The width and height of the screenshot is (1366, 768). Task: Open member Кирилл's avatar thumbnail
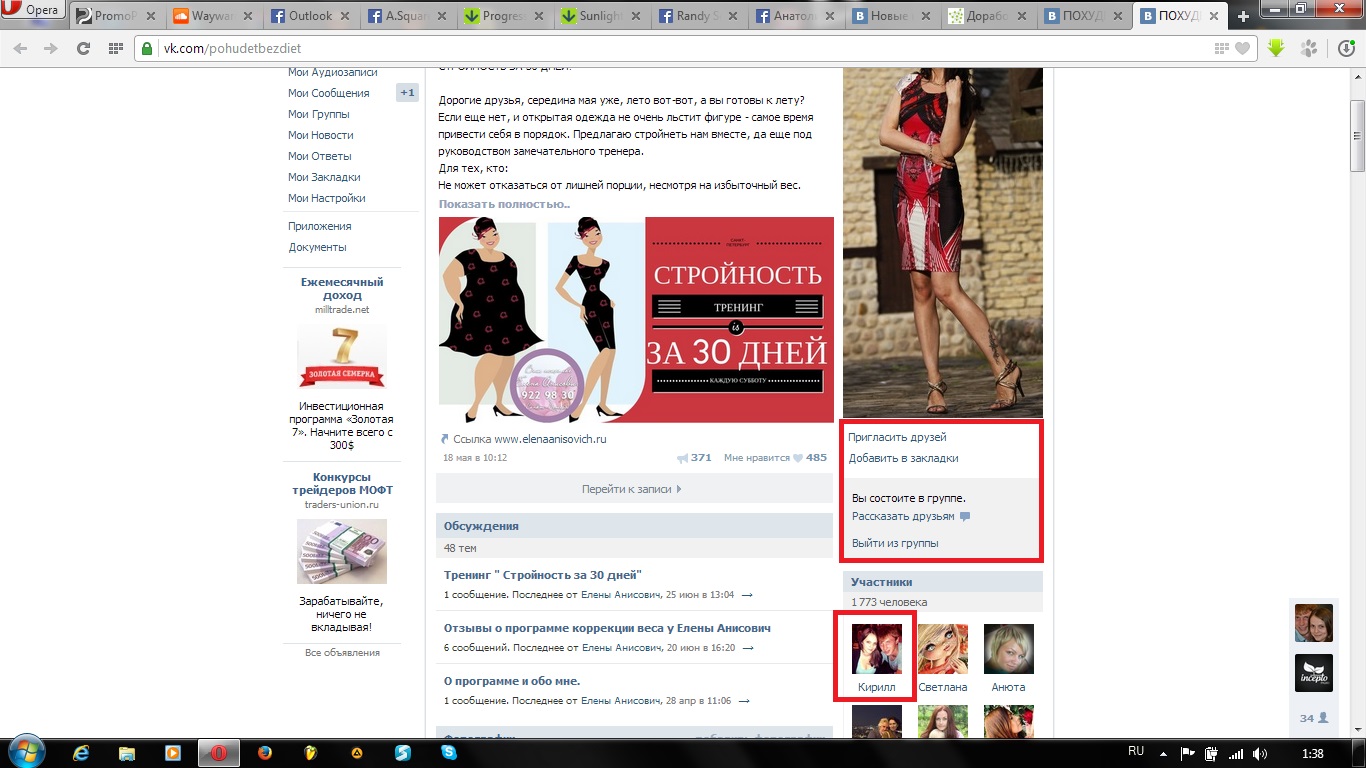pyautogui.click(x=876, y=649)
